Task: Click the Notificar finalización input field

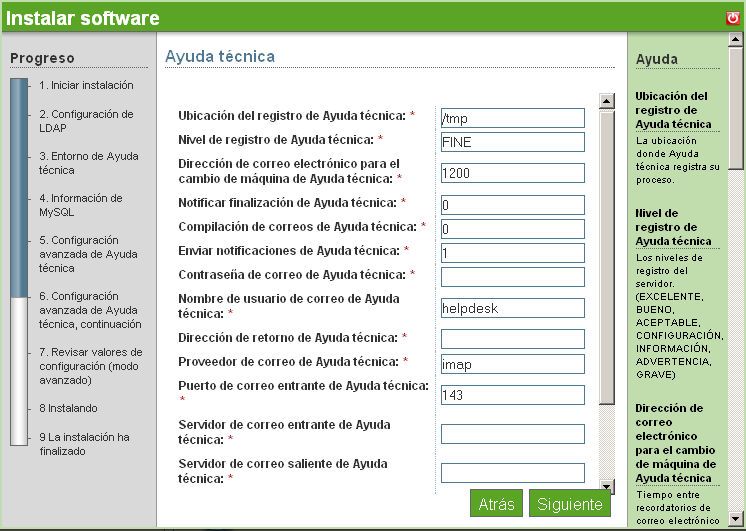Action: coord(512,205)
